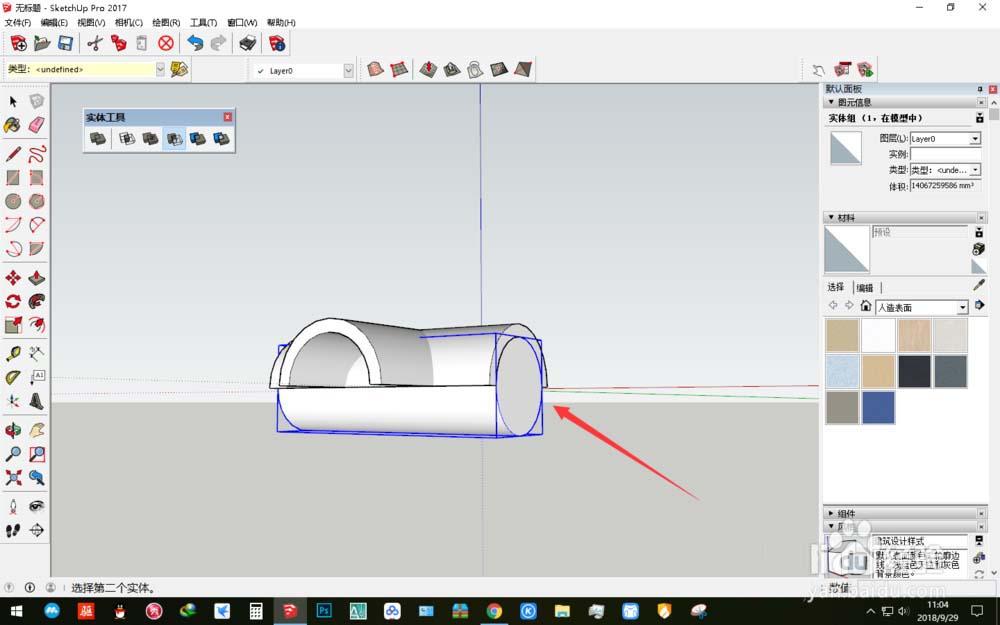Click the Print icon in toolbar
Viewport: 1000px width, 625px height.
pos(247,43)
